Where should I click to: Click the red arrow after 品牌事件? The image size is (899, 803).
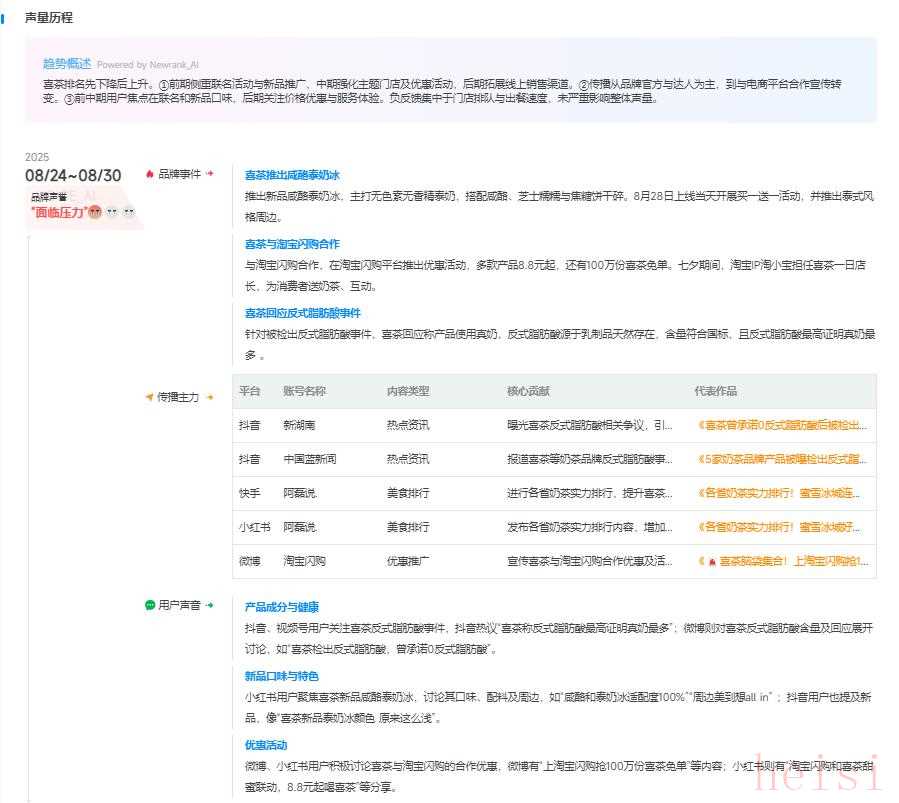(210, 173)
